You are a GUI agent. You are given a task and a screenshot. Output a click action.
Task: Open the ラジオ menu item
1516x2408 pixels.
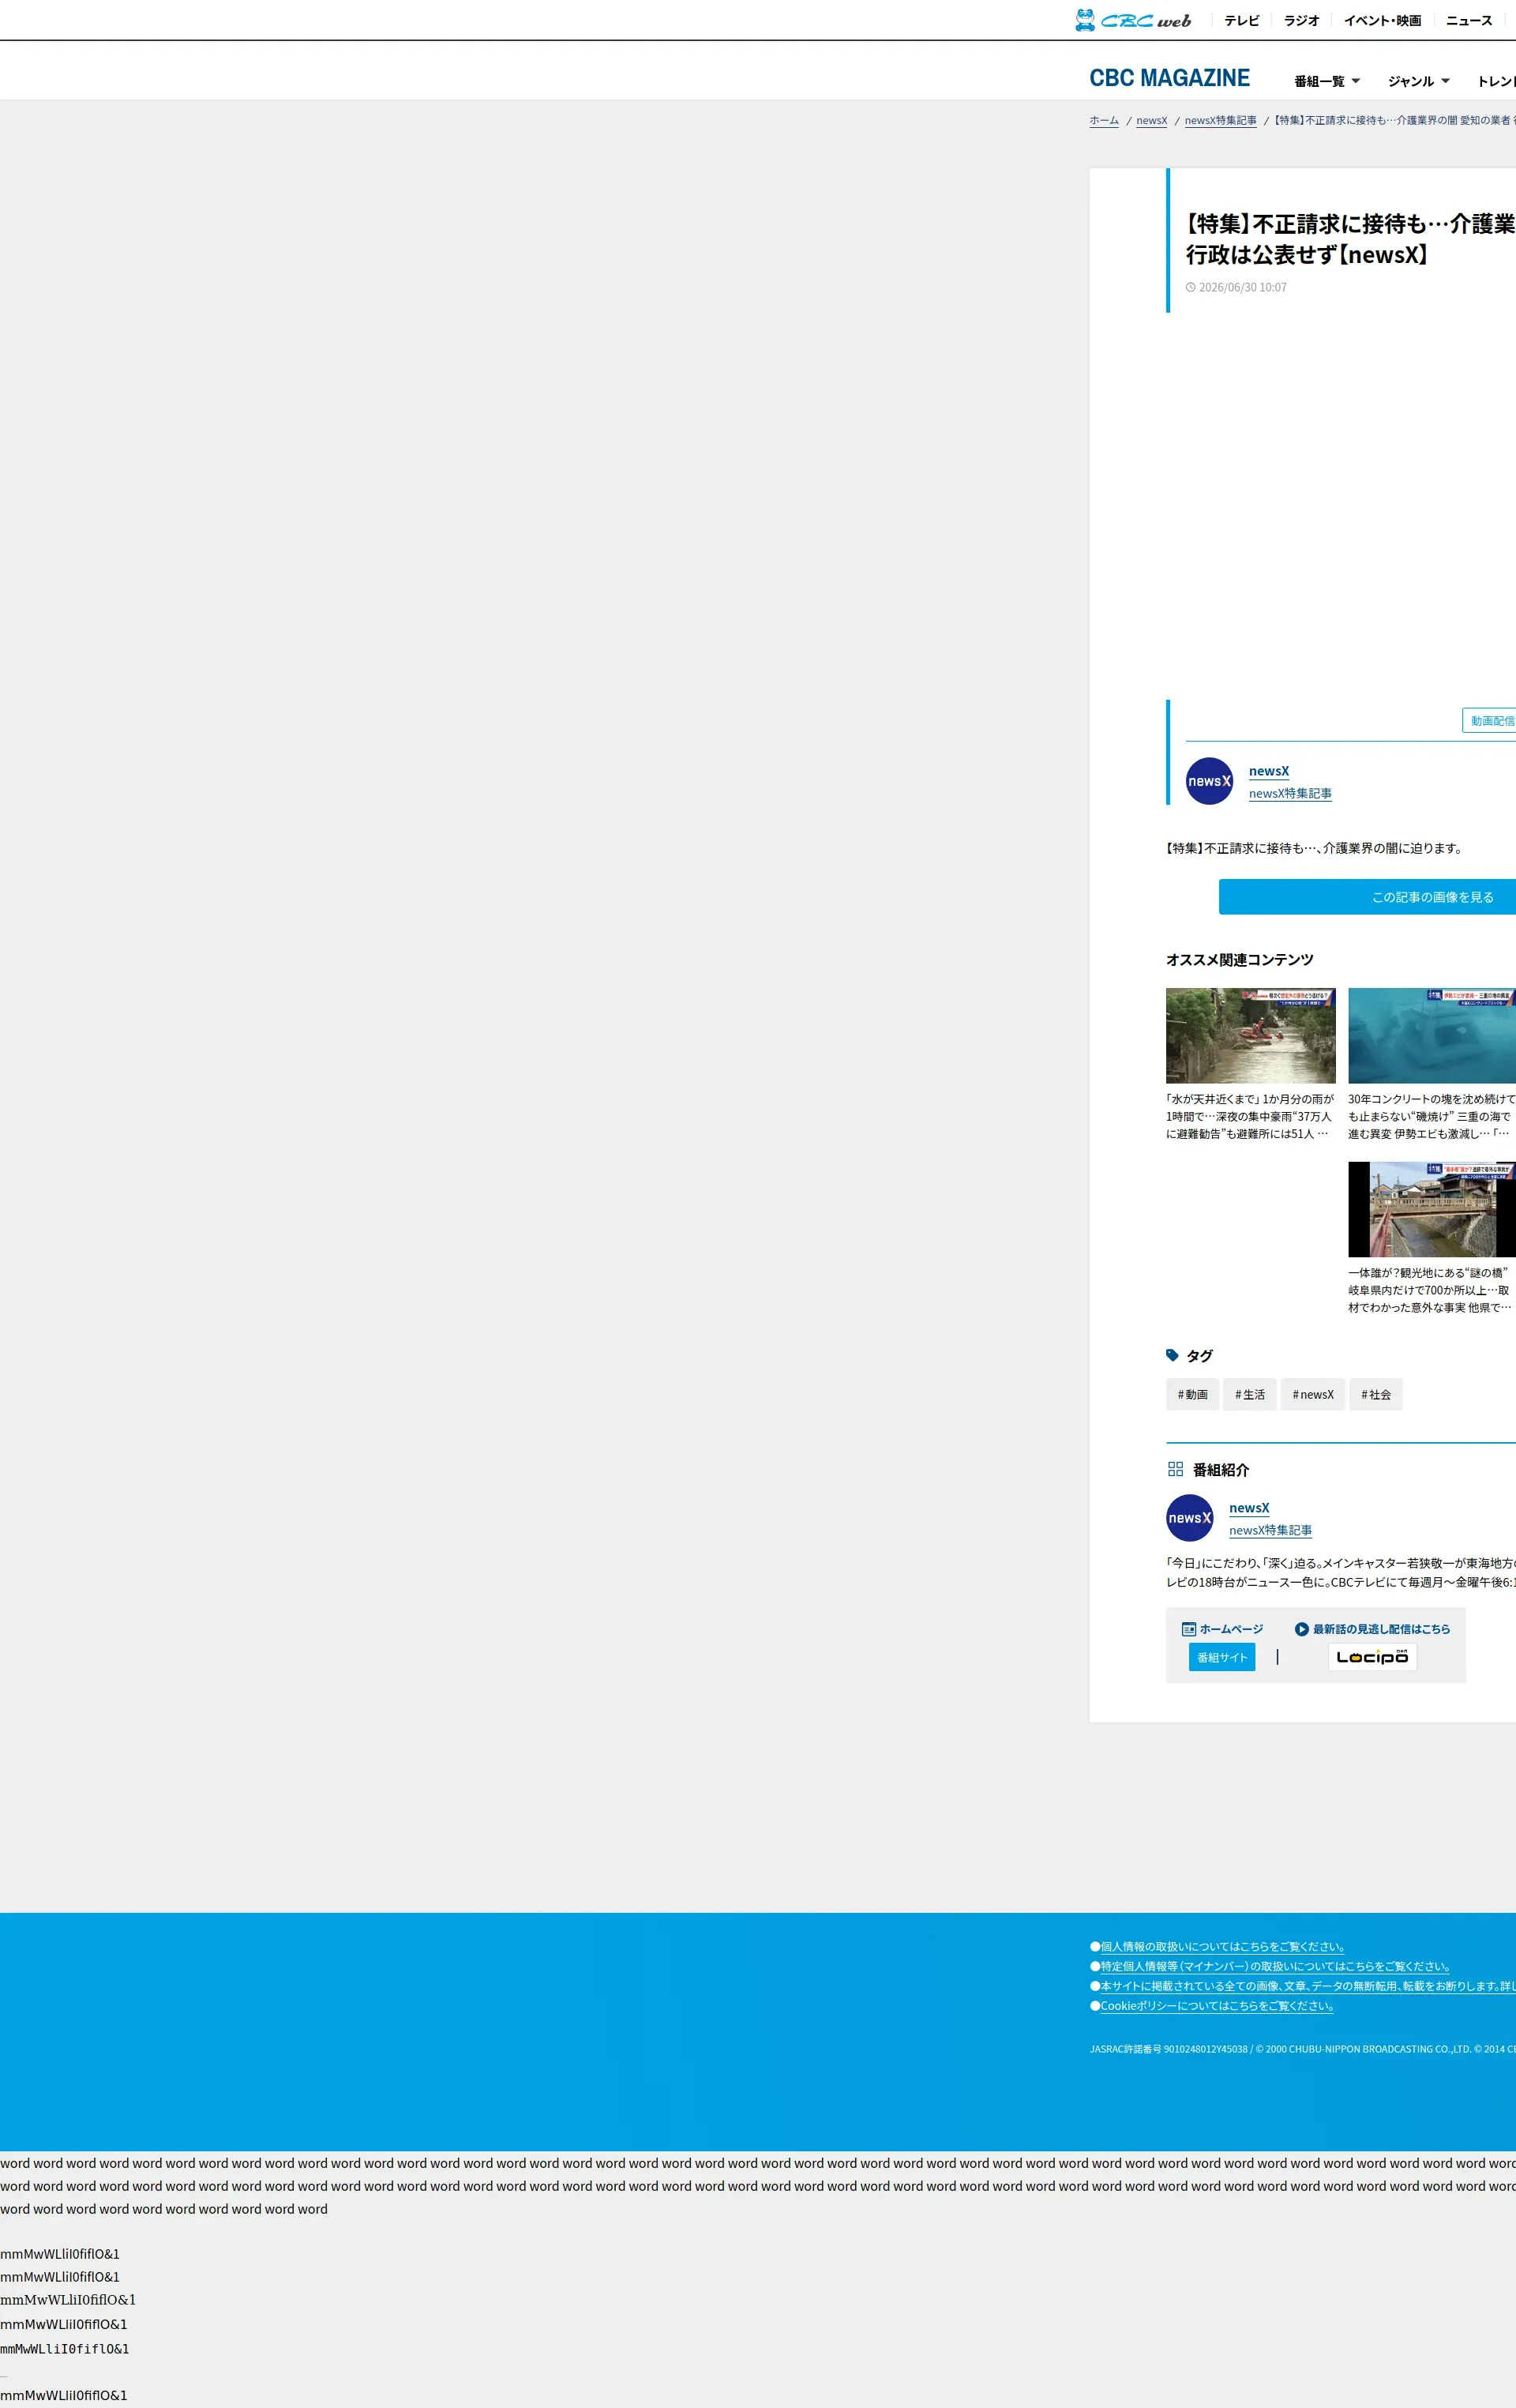[x=1301, y=20]
